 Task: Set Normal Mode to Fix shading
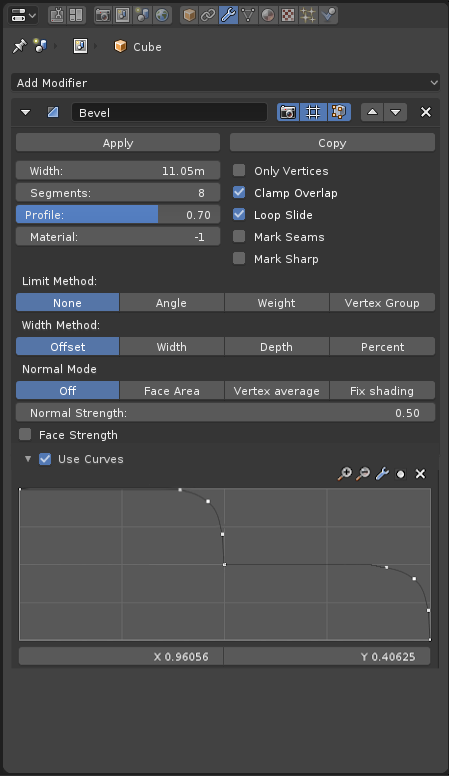tap(382, 390)
